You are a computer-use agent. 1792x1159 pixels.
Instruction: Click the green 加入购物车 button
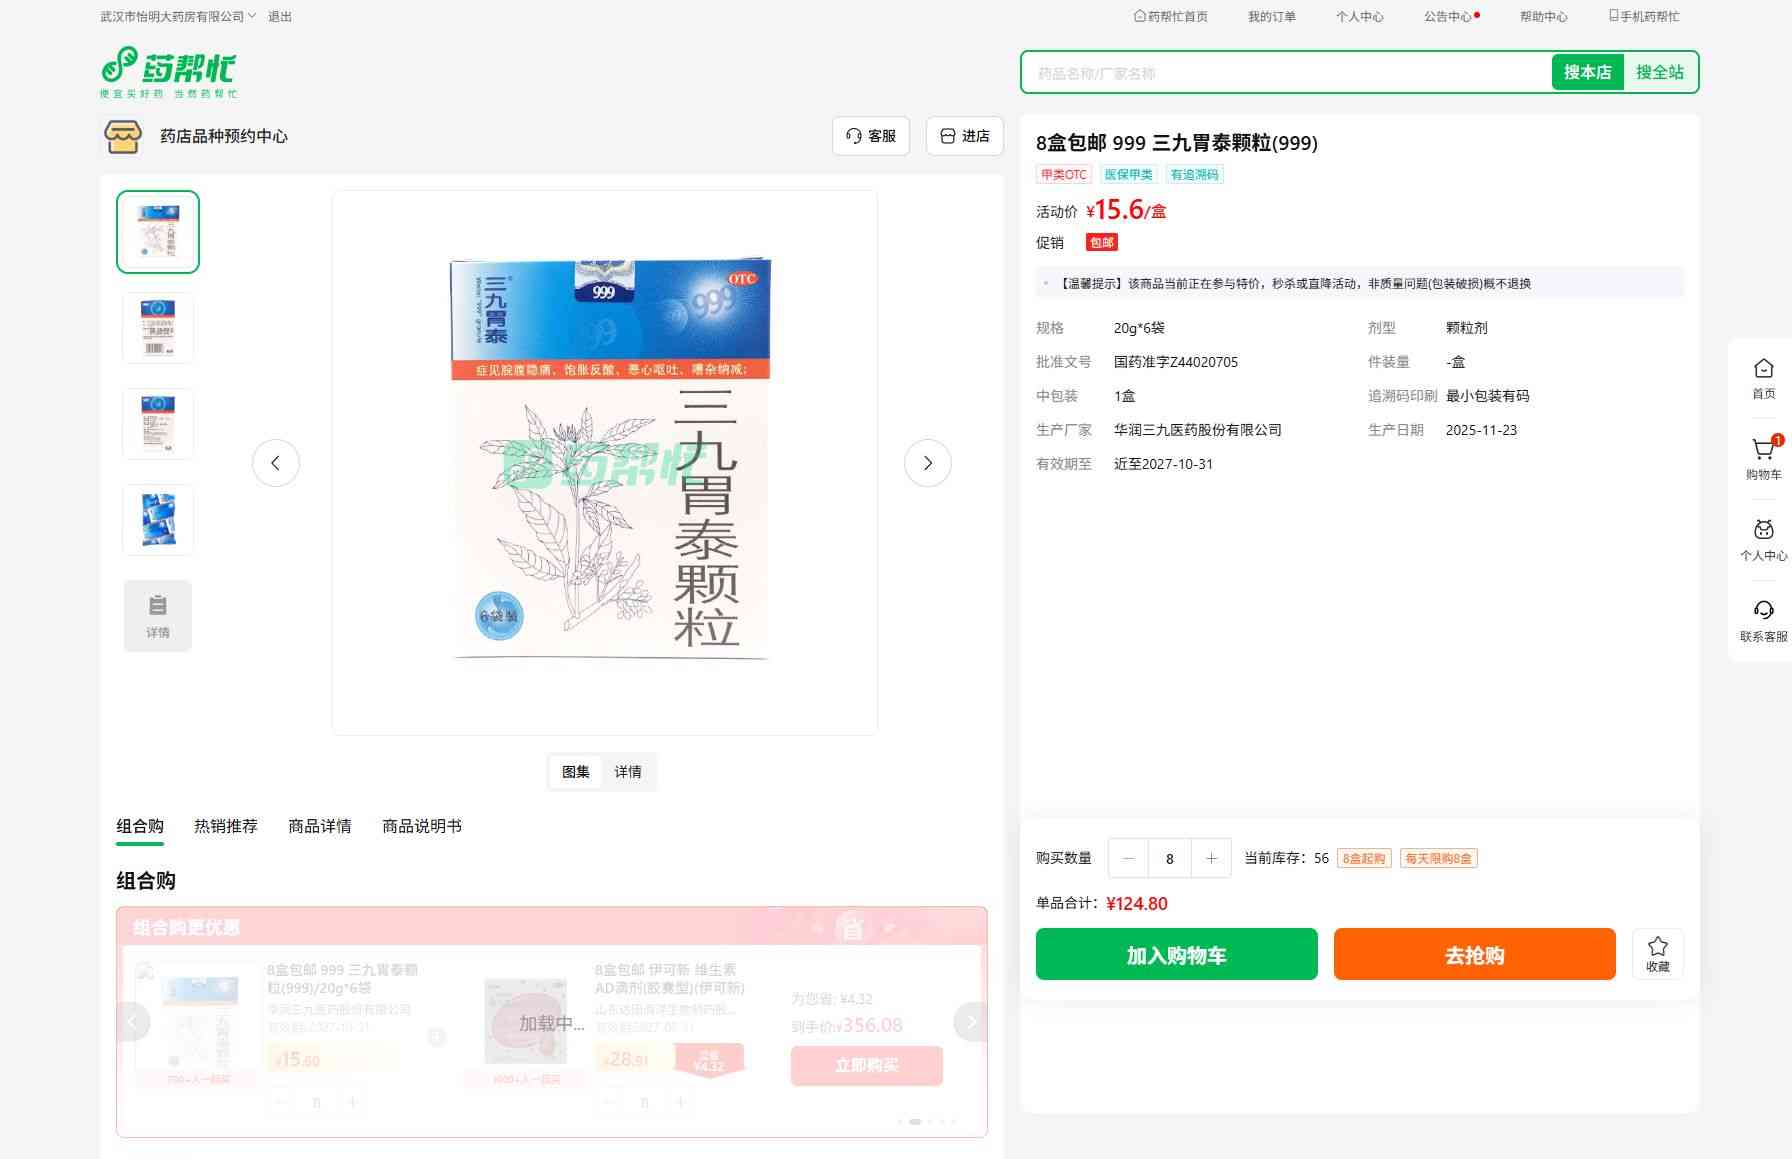(1176, 954)
